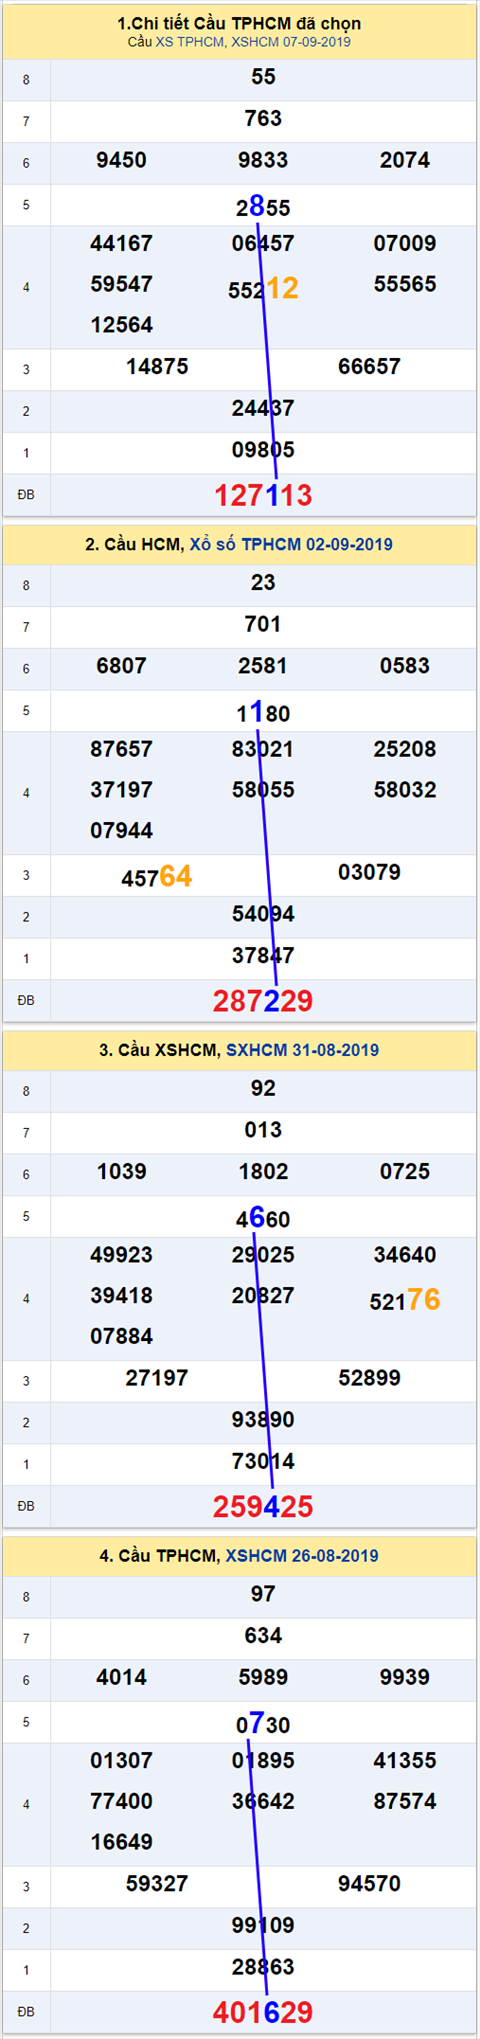Click the '2. Cầu HCM' heading text
This screenshot has width=480, height=2039.
134,544
